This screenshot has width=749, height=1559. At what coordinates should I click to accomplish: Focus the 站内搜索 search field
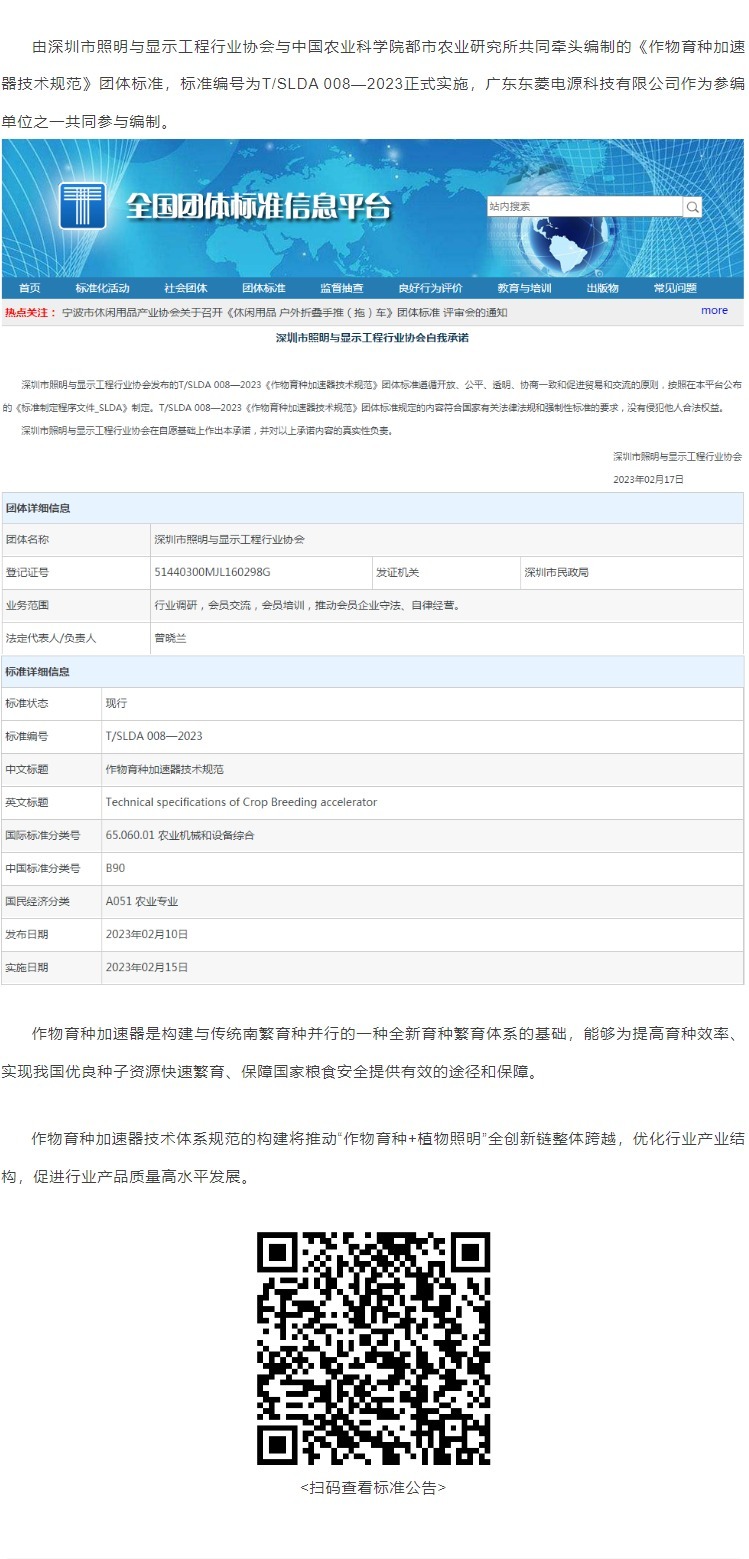pyautogui.click(x=585, y=207)
